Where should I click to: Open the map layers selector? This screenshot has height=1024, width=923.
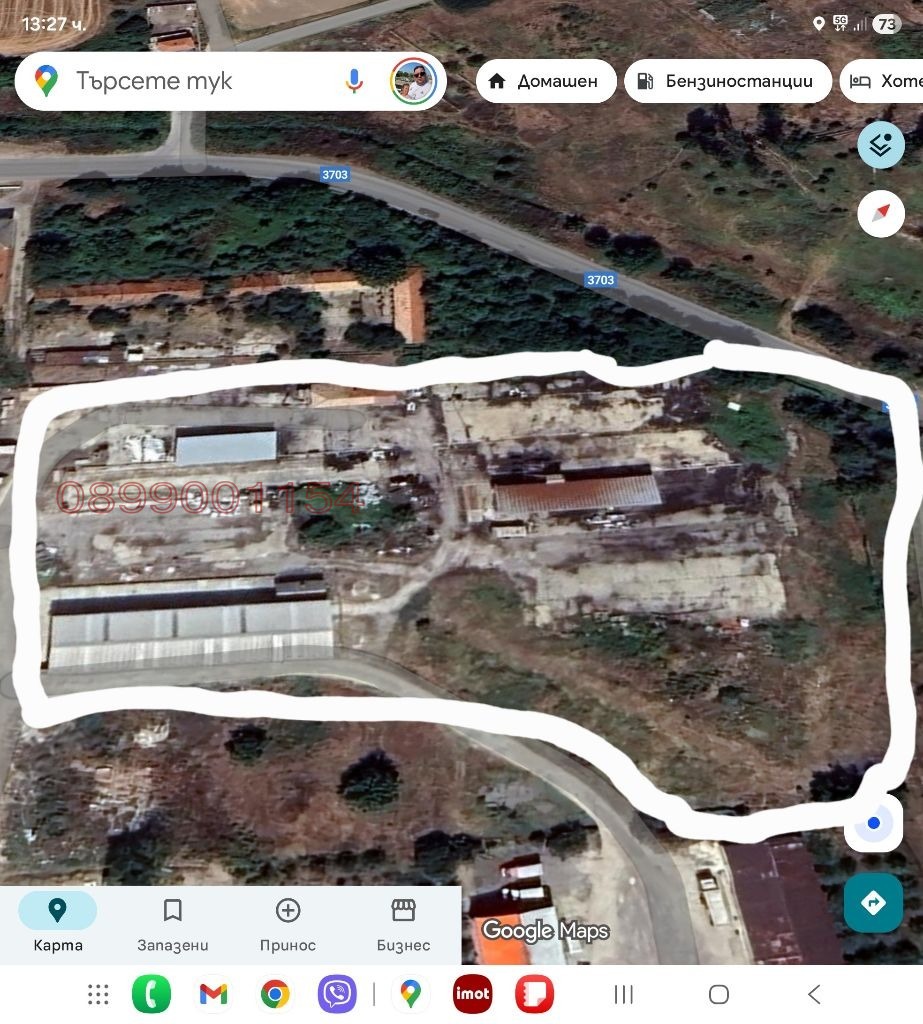[880, 146]
